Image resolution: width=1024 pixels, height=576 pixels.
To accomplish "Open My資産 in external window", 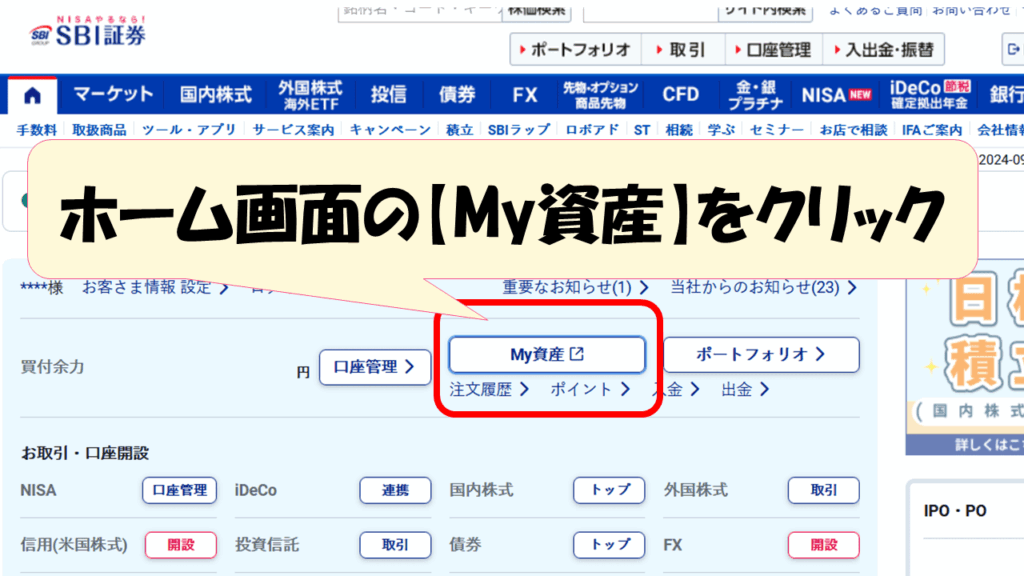I will 546,354.
